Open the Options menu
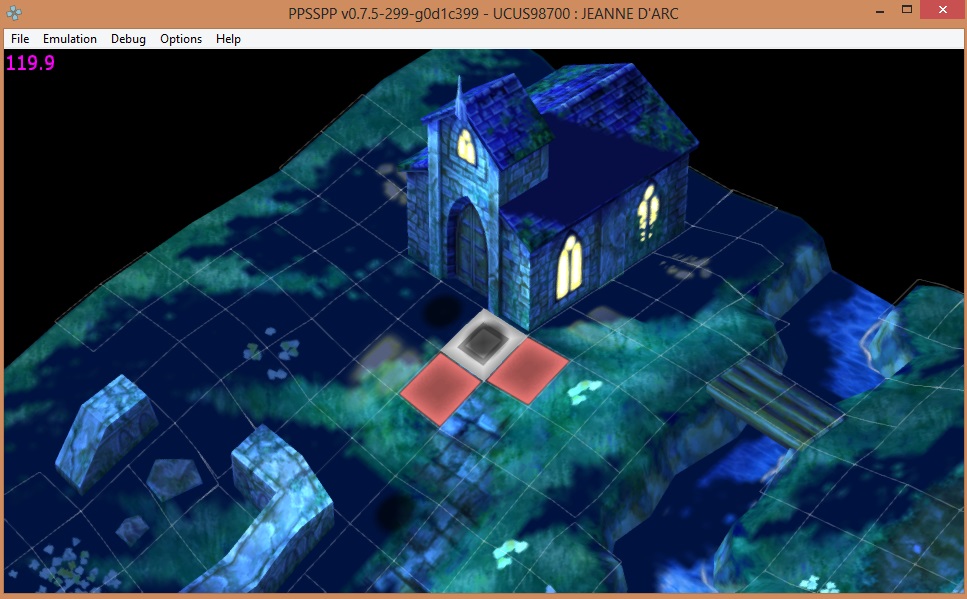The width and height of the screenshot is (967, 599). pyautogui.click(x=181, y=39)
